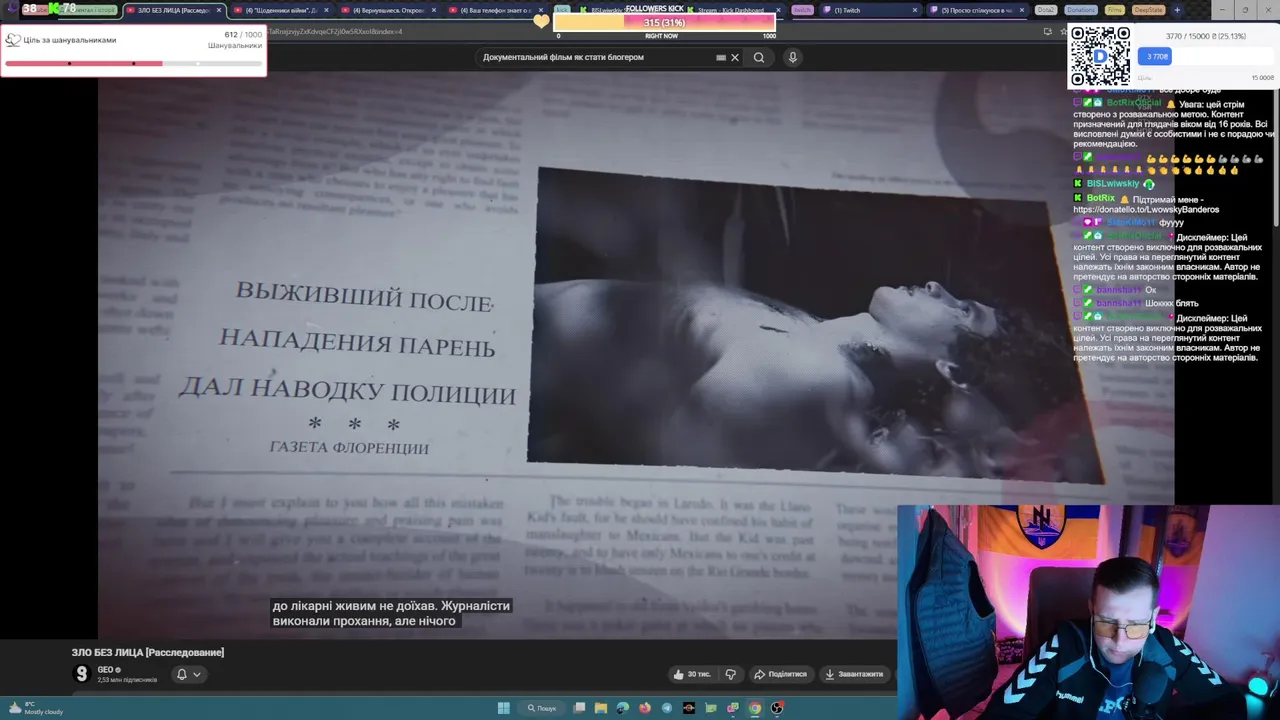Click the donation goal 3 770₴ bar

coord(1208,57)
